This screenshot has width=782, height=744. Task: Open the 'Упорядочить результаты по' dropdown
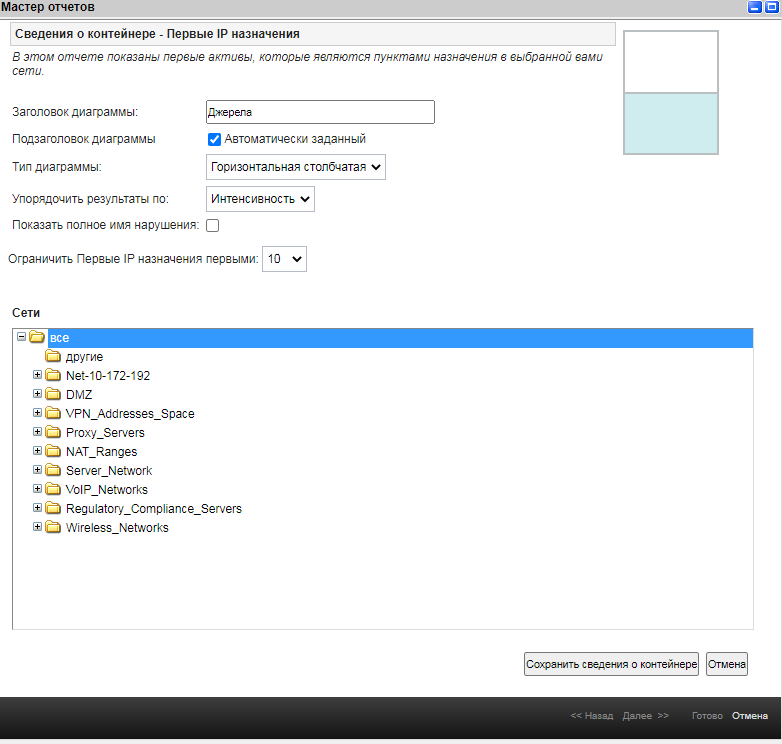(260, 199)
